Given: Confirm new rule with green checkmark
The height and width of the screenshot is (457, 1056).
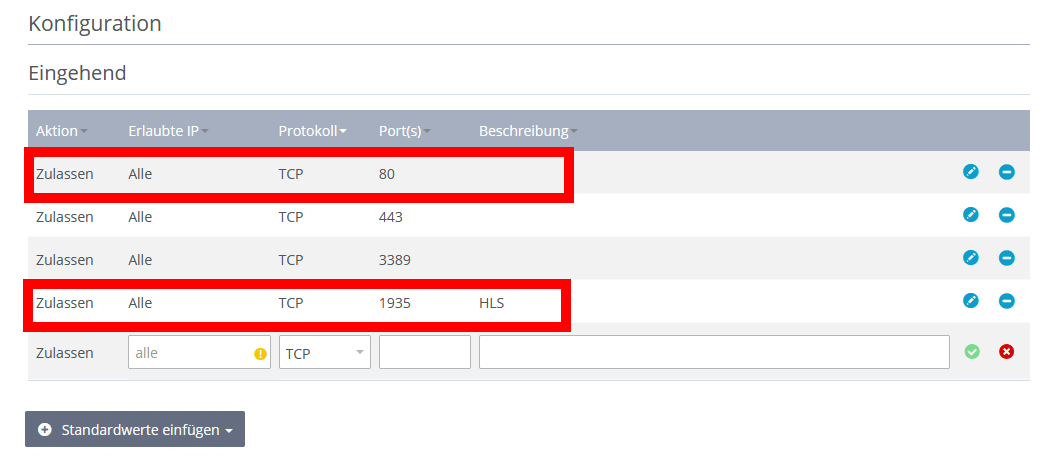Looking at the screenshot, I should [972, 351].
